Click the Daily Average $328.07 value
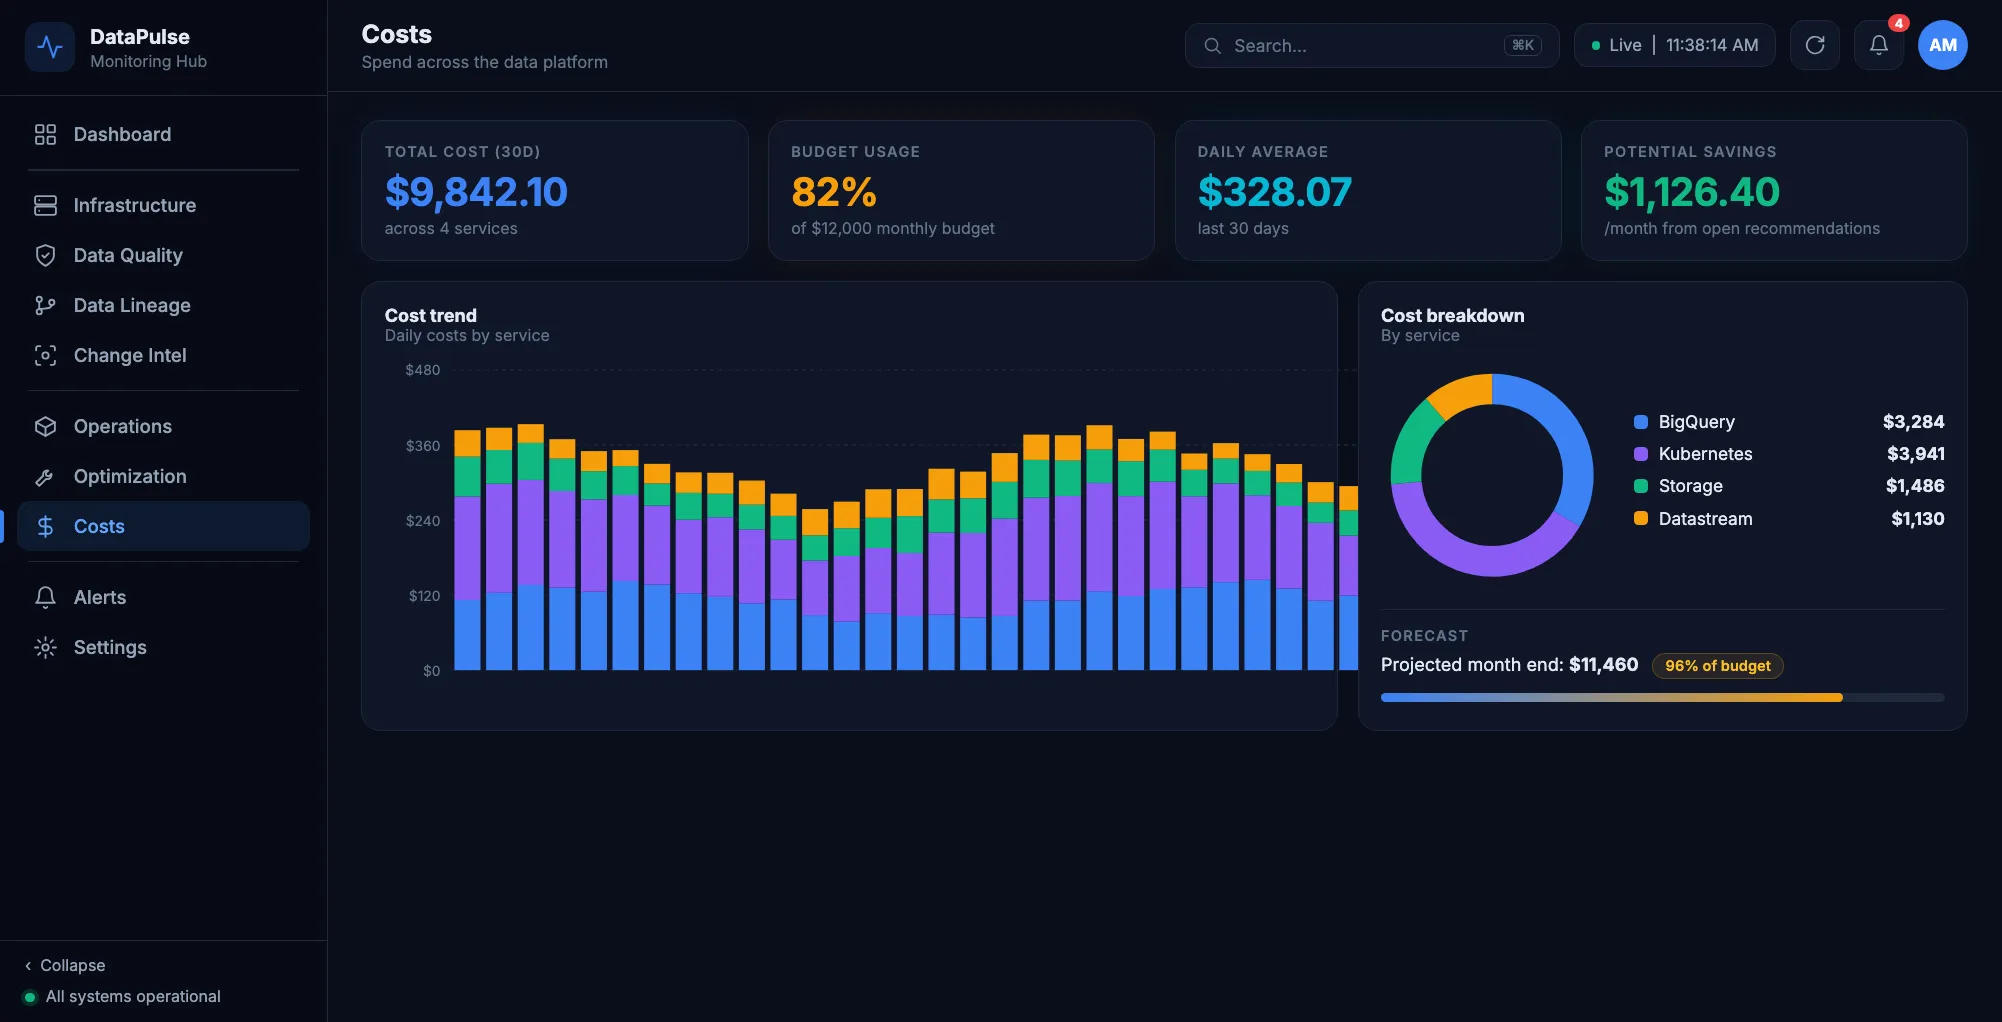 (x=1274, y=191)
